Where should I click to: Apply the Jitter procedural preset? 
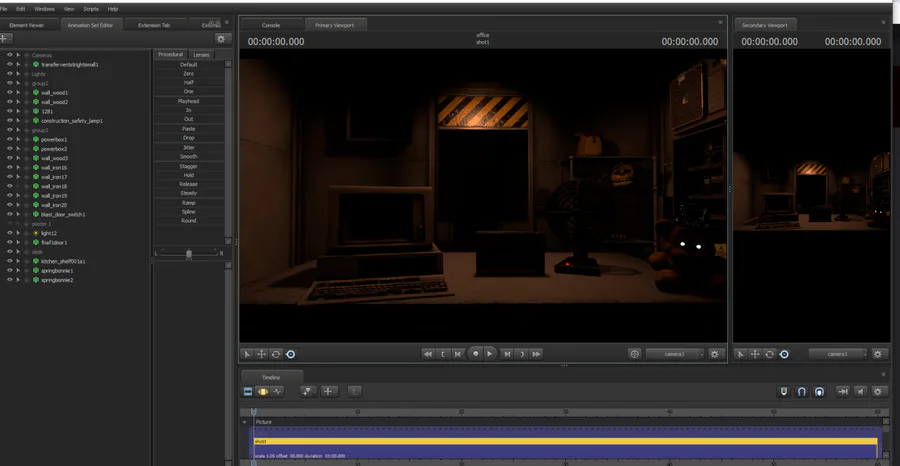(x=189, y=147)
